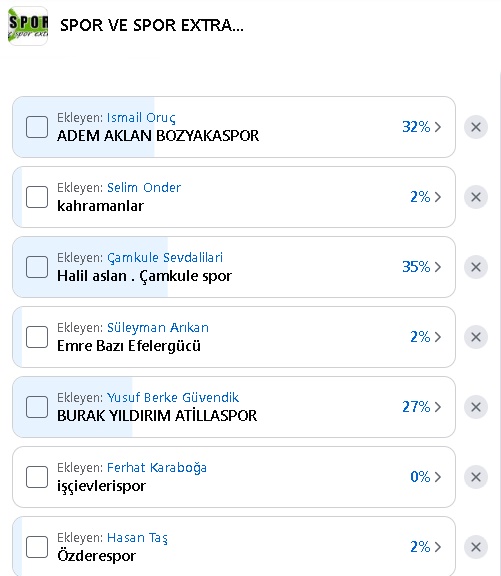Open the SPOR VE SPOR EXTRA group title
This screenshot has height=576, width=501.
(x=152, y=26)
